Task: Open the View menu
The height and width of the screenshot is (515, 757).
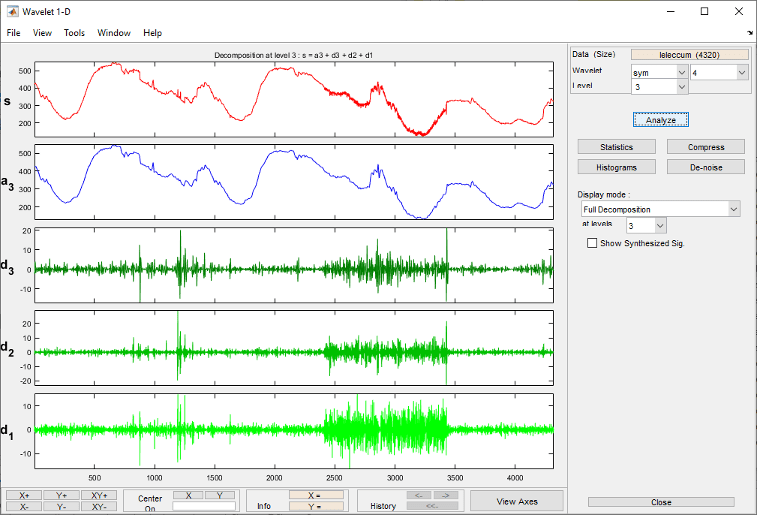Action: click(x=42, y=33)
